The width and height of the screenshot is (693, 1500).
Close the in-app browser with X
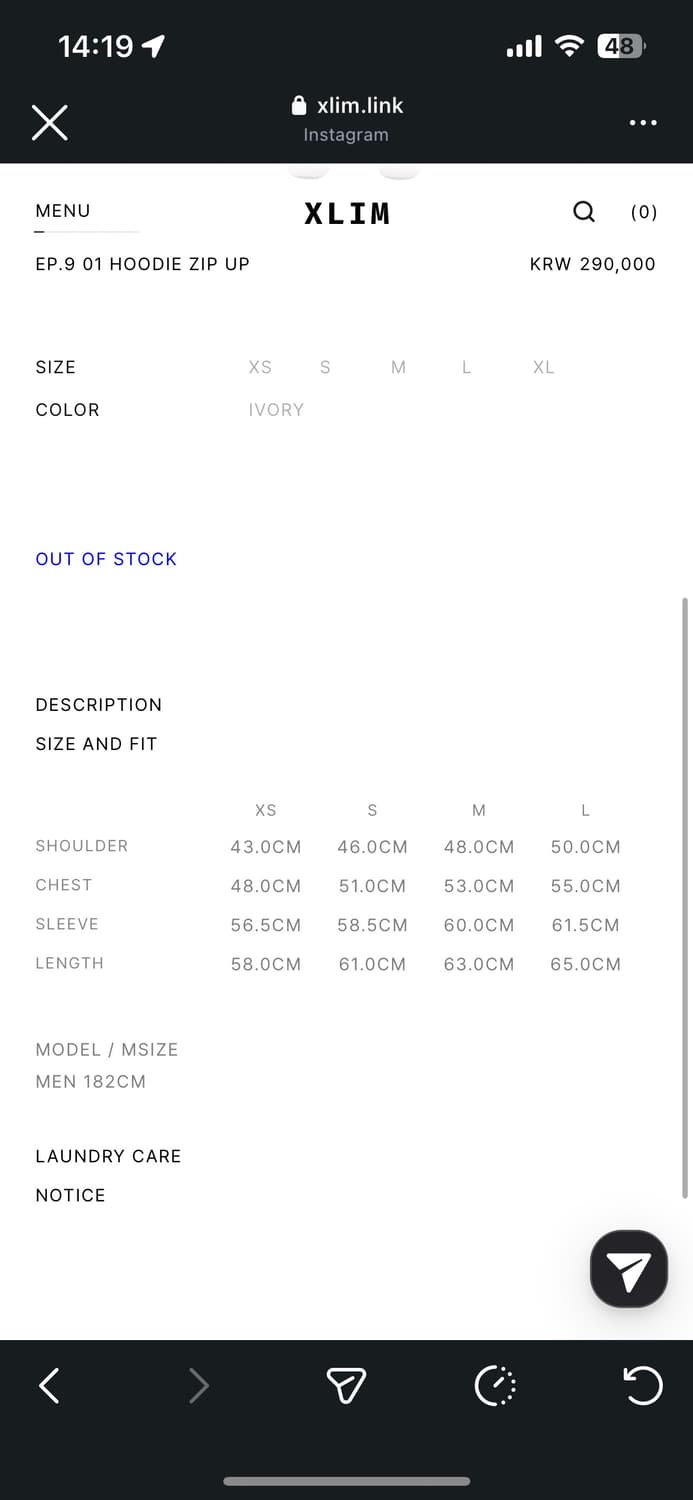(x=49, y=123)
